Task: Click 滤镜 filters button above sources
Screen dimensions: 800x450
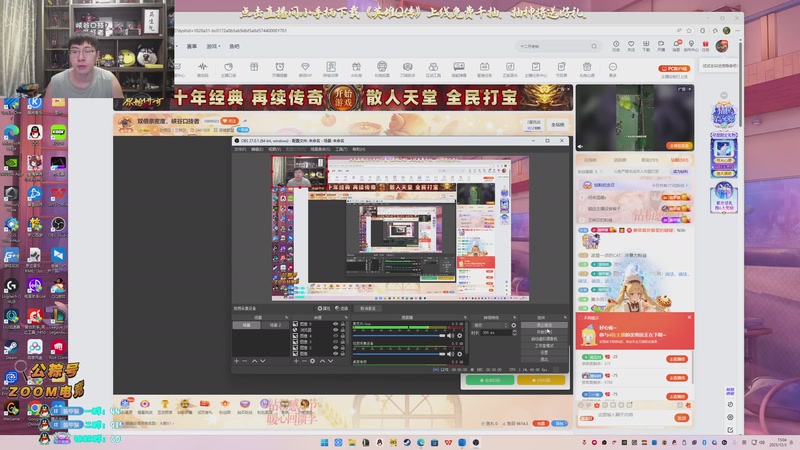Action: [341, 308]
